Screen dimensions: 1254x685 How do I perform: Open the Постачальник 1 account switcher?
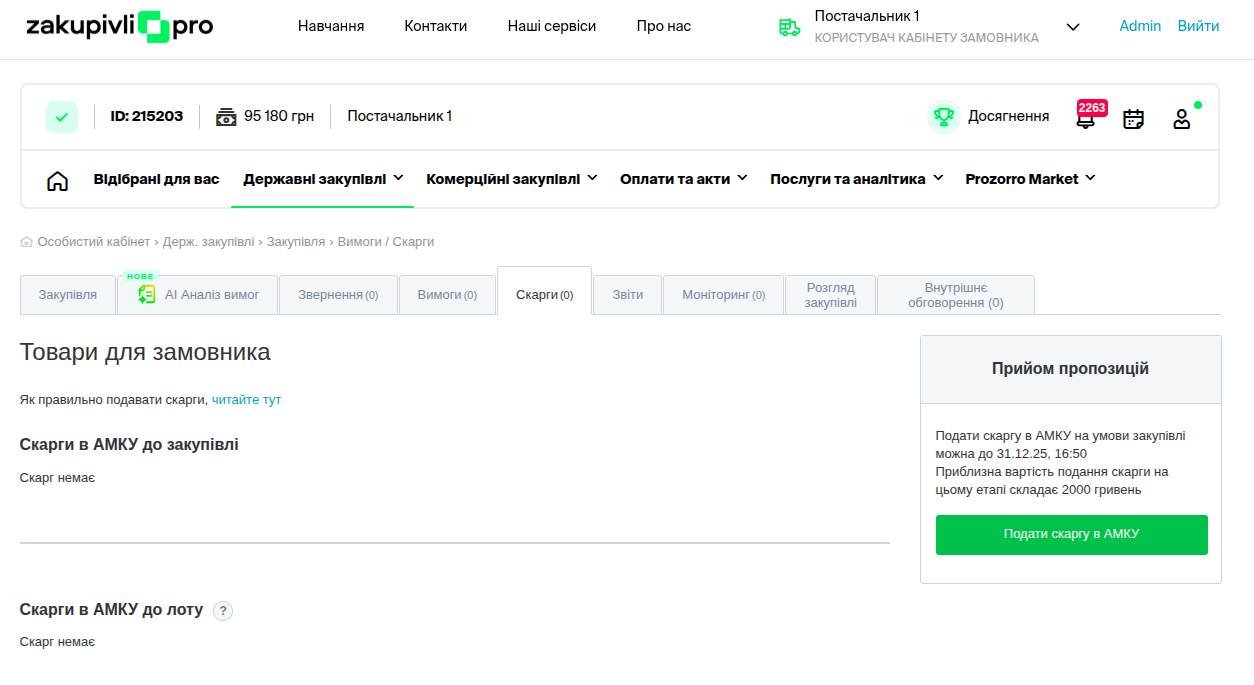(928, 27)
